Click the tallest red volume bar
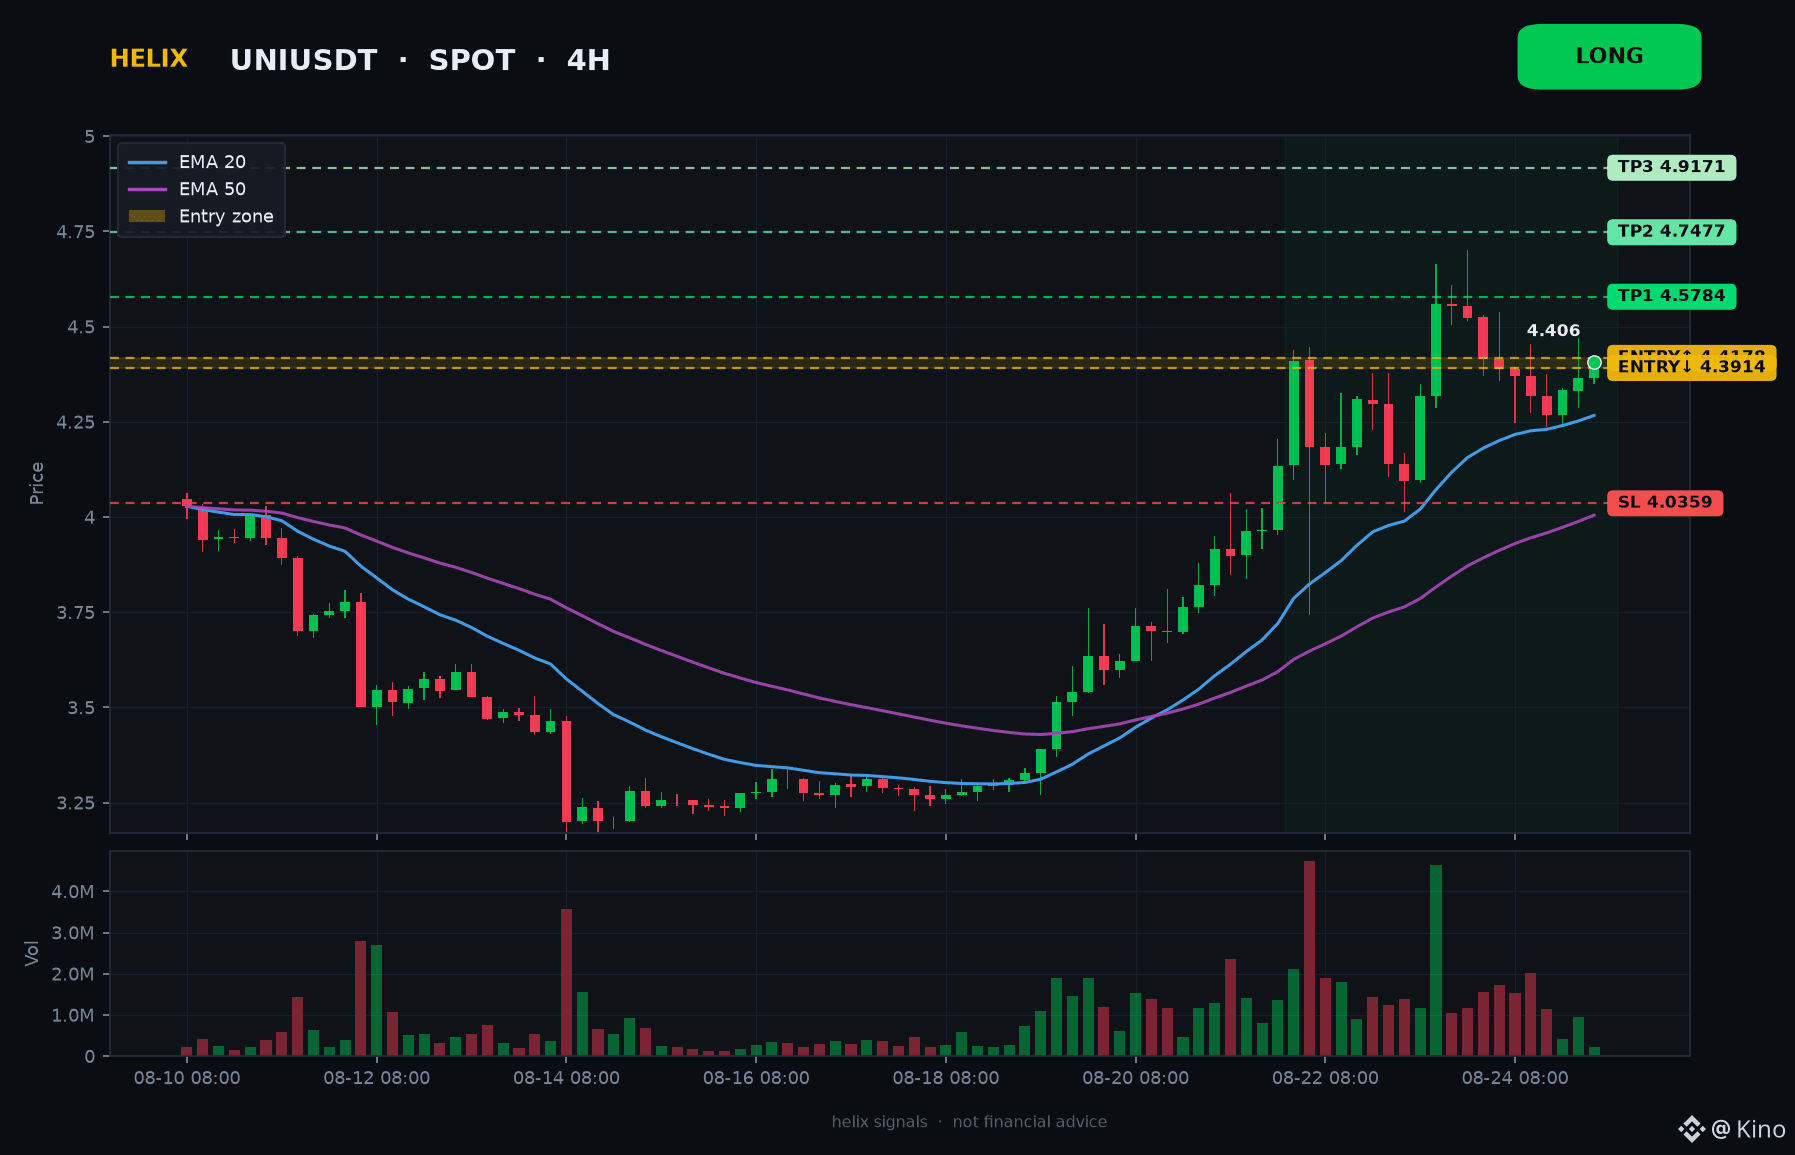Viewport: 1795px width, 1155px height. tap(1309, 958)
